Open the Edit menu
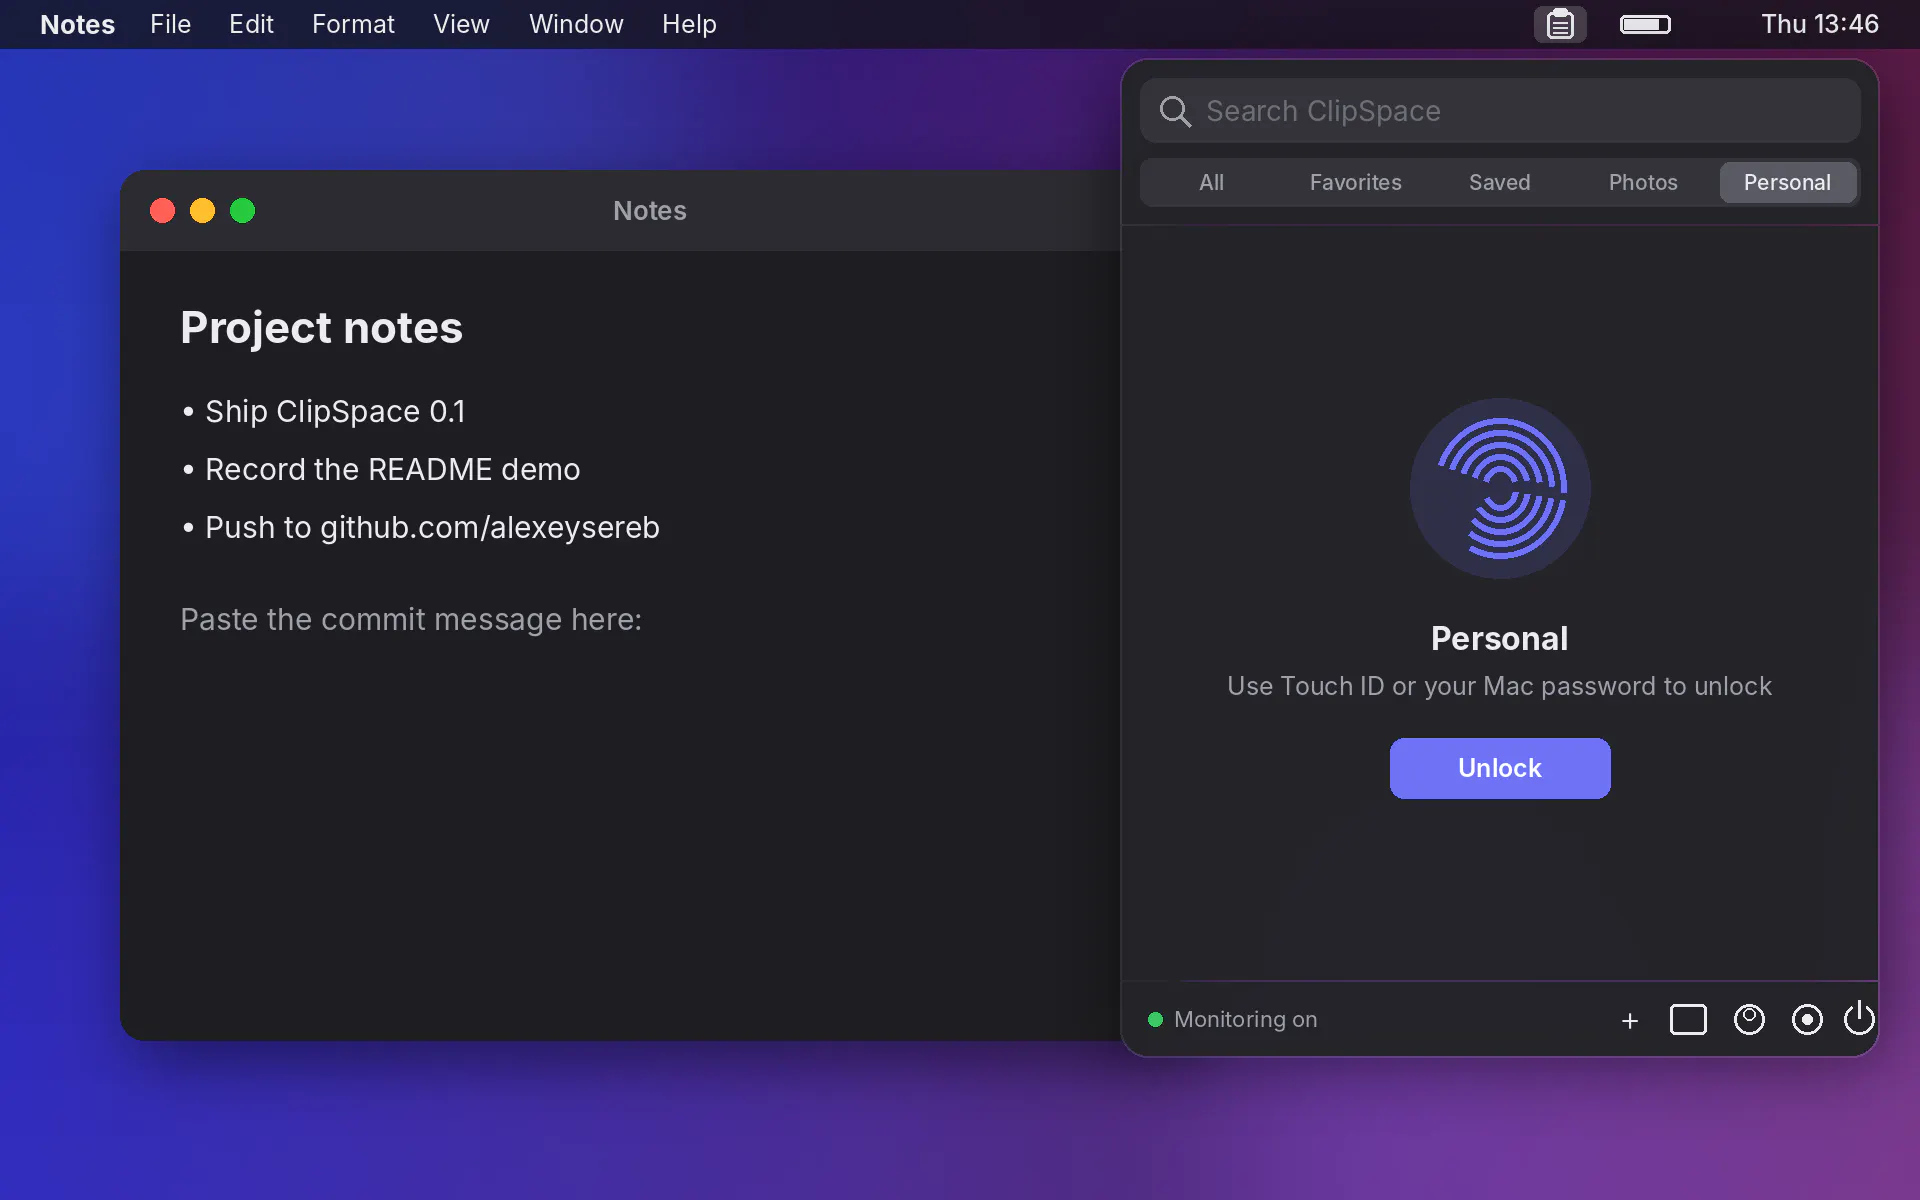 pos(251,24)
